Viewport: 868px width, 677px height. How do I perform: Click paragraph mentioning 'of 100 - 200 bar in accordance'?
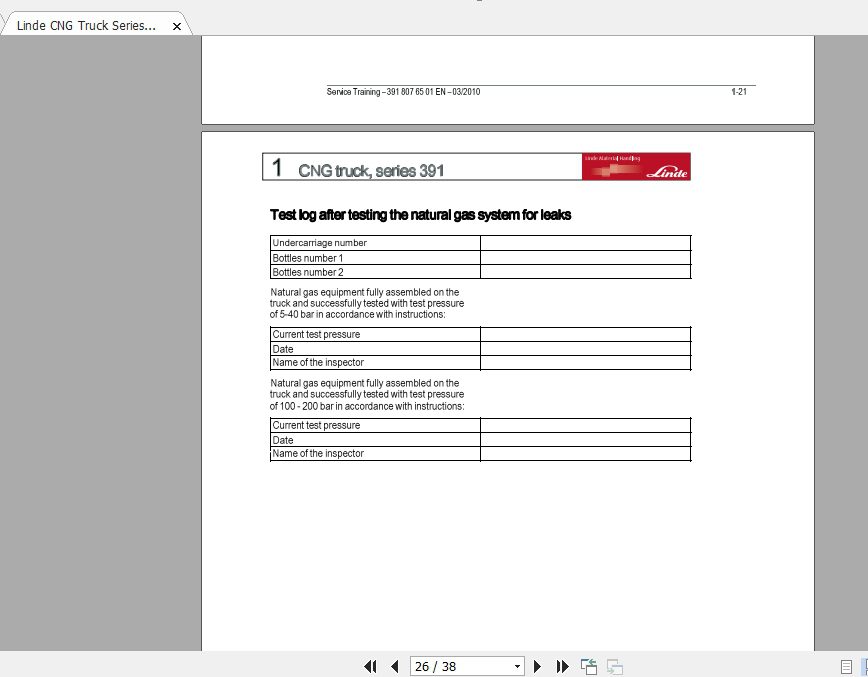(x=366, y=394)
